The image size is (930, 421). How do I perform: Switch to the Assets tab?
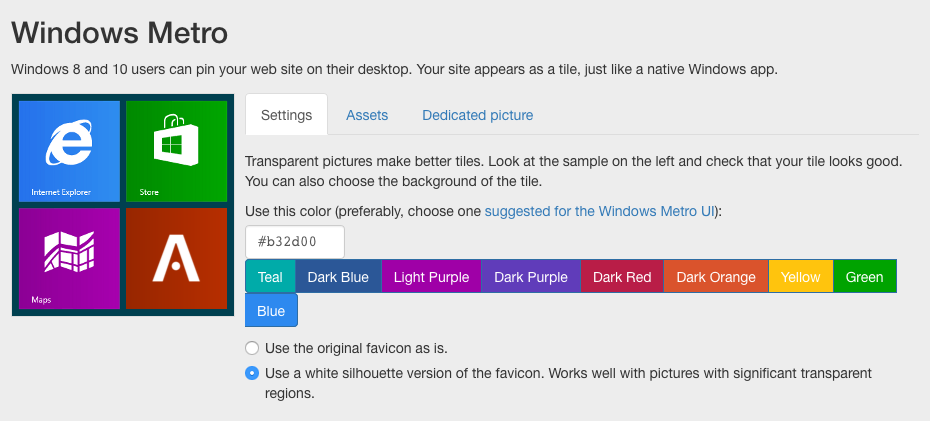pos(367,115)
